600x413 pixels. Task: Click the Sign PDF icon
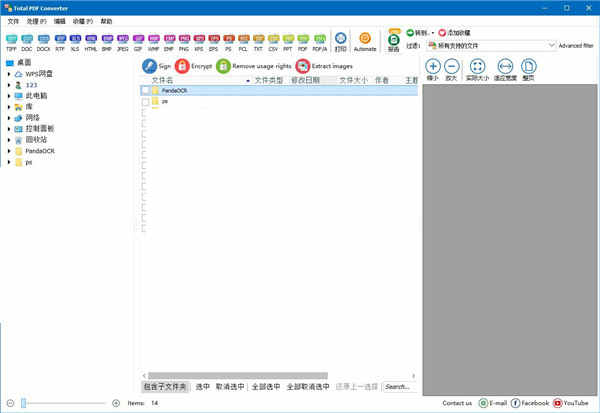coord(149,66)
